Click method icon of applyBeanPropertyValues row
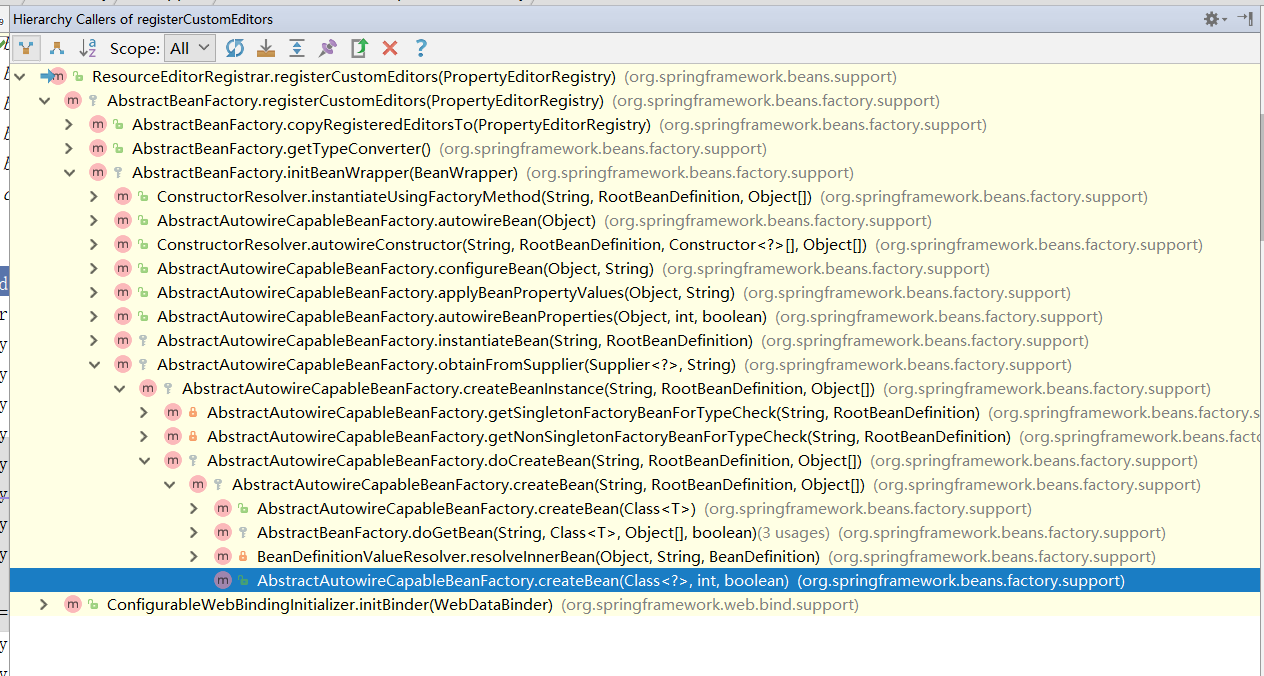The image size is (1264, 676). 122,293
